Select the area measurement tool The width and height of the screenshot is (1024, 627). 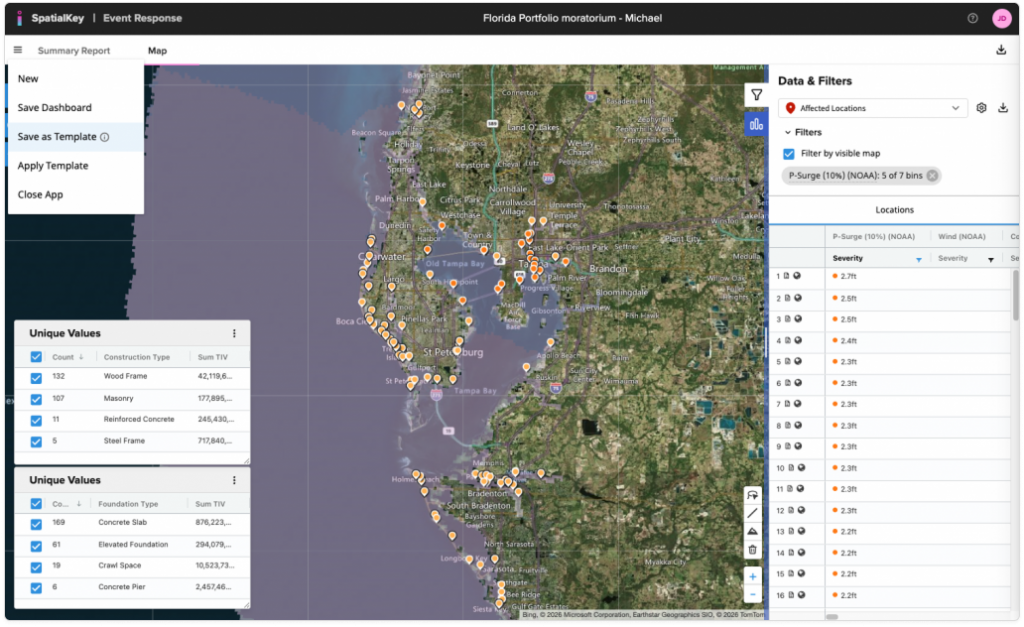click(x=752, y=531)
